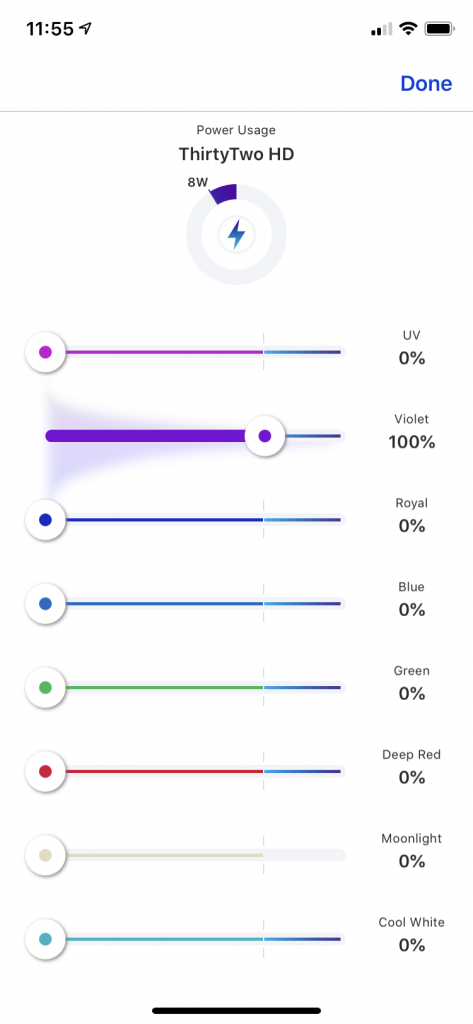Tap the battery icon in status bar
This screenshot has width=473, height=1024.
point(440,29)
